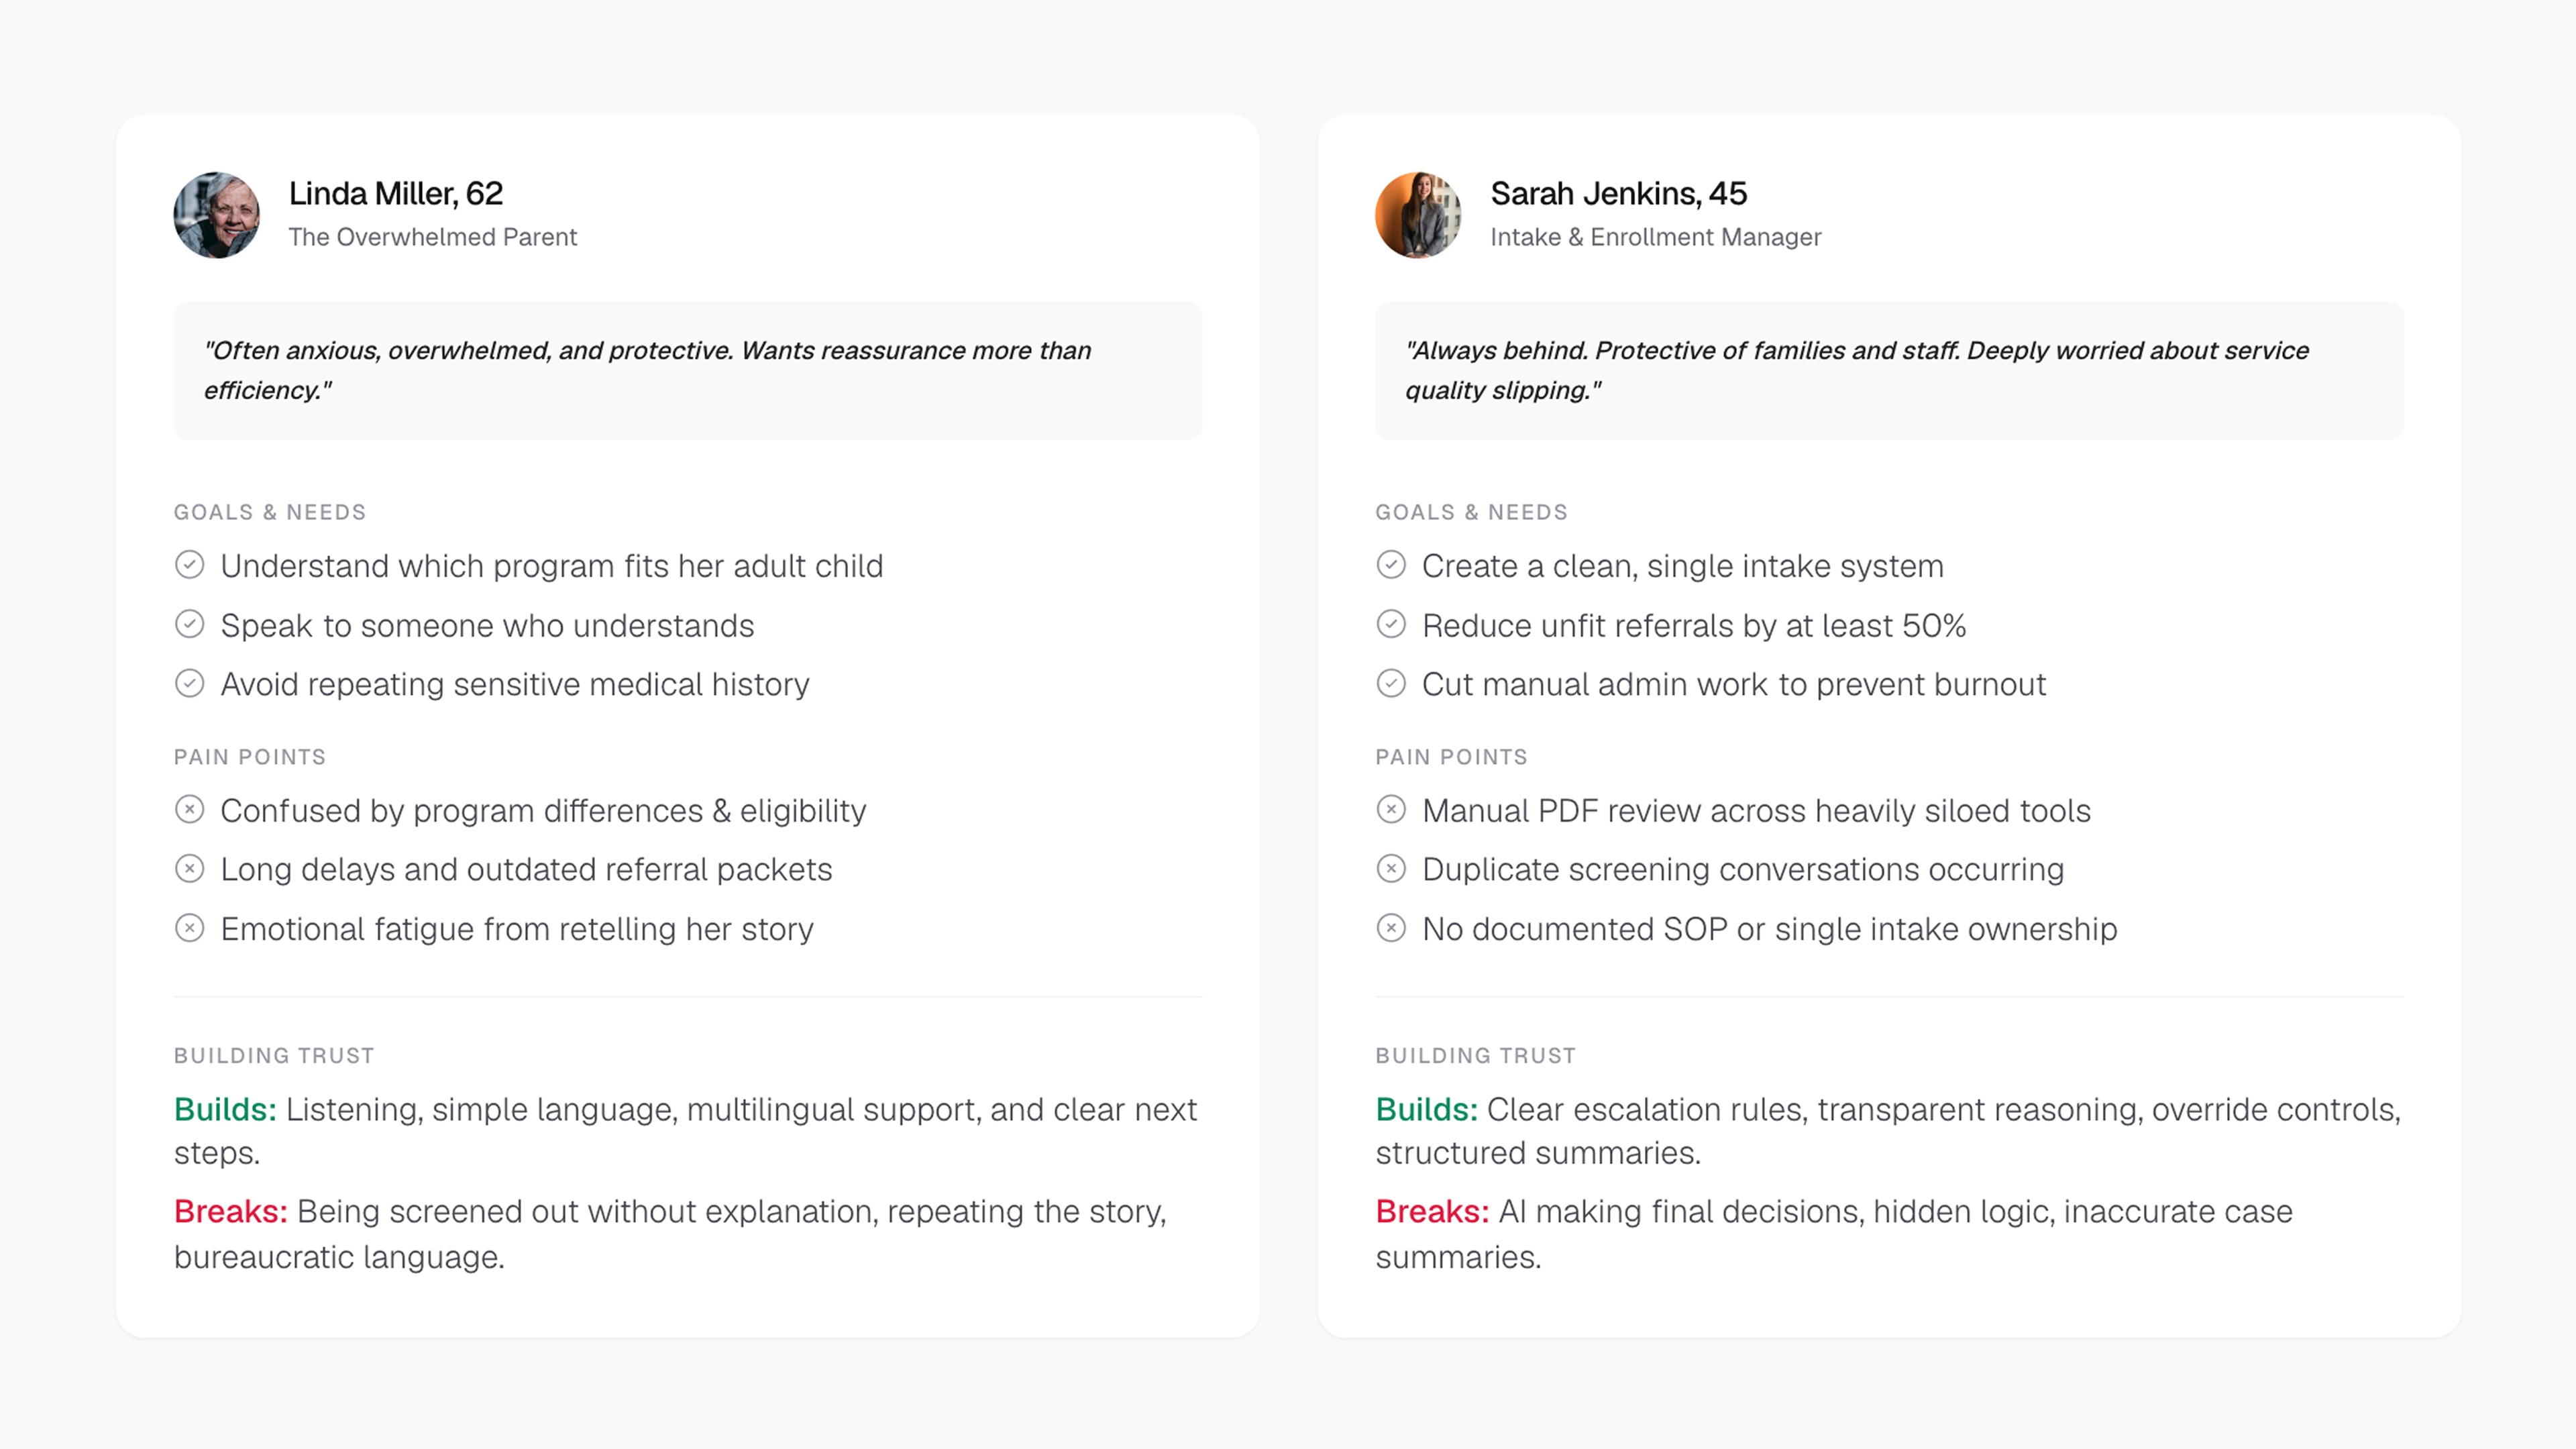Click checkmark icon next to 'Speak to someone who understands'
The image size is (2576, 1449).
tap(190, 625)
